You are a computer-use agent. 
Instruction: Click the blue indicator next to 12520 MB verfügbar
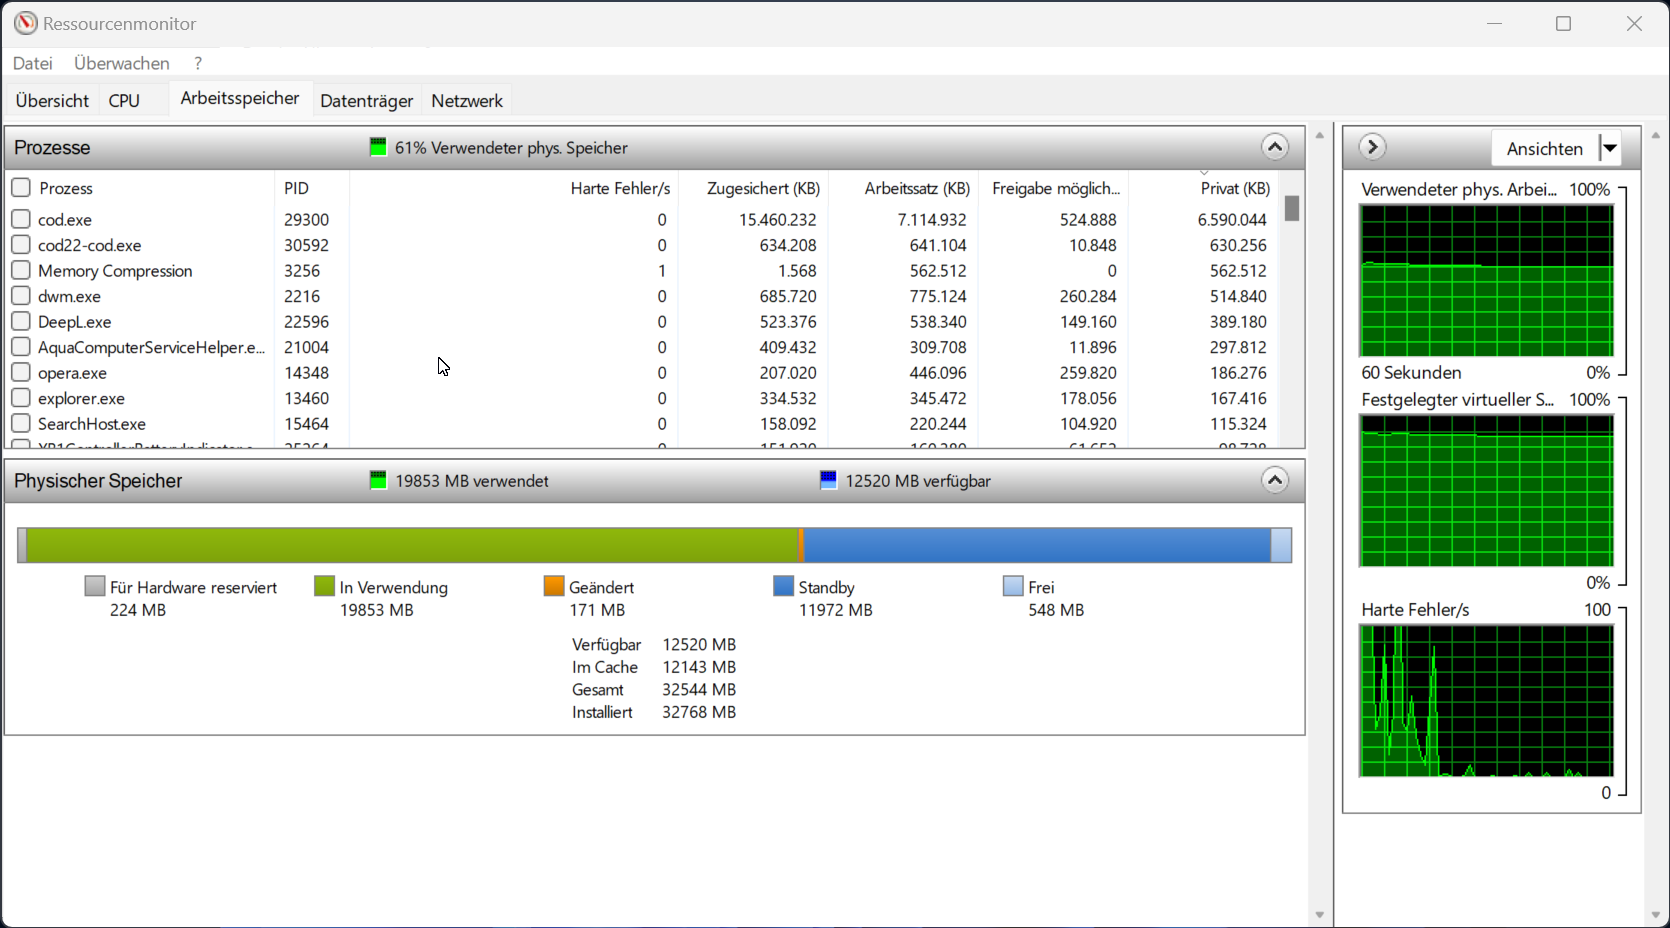click(x=828, y=480)
